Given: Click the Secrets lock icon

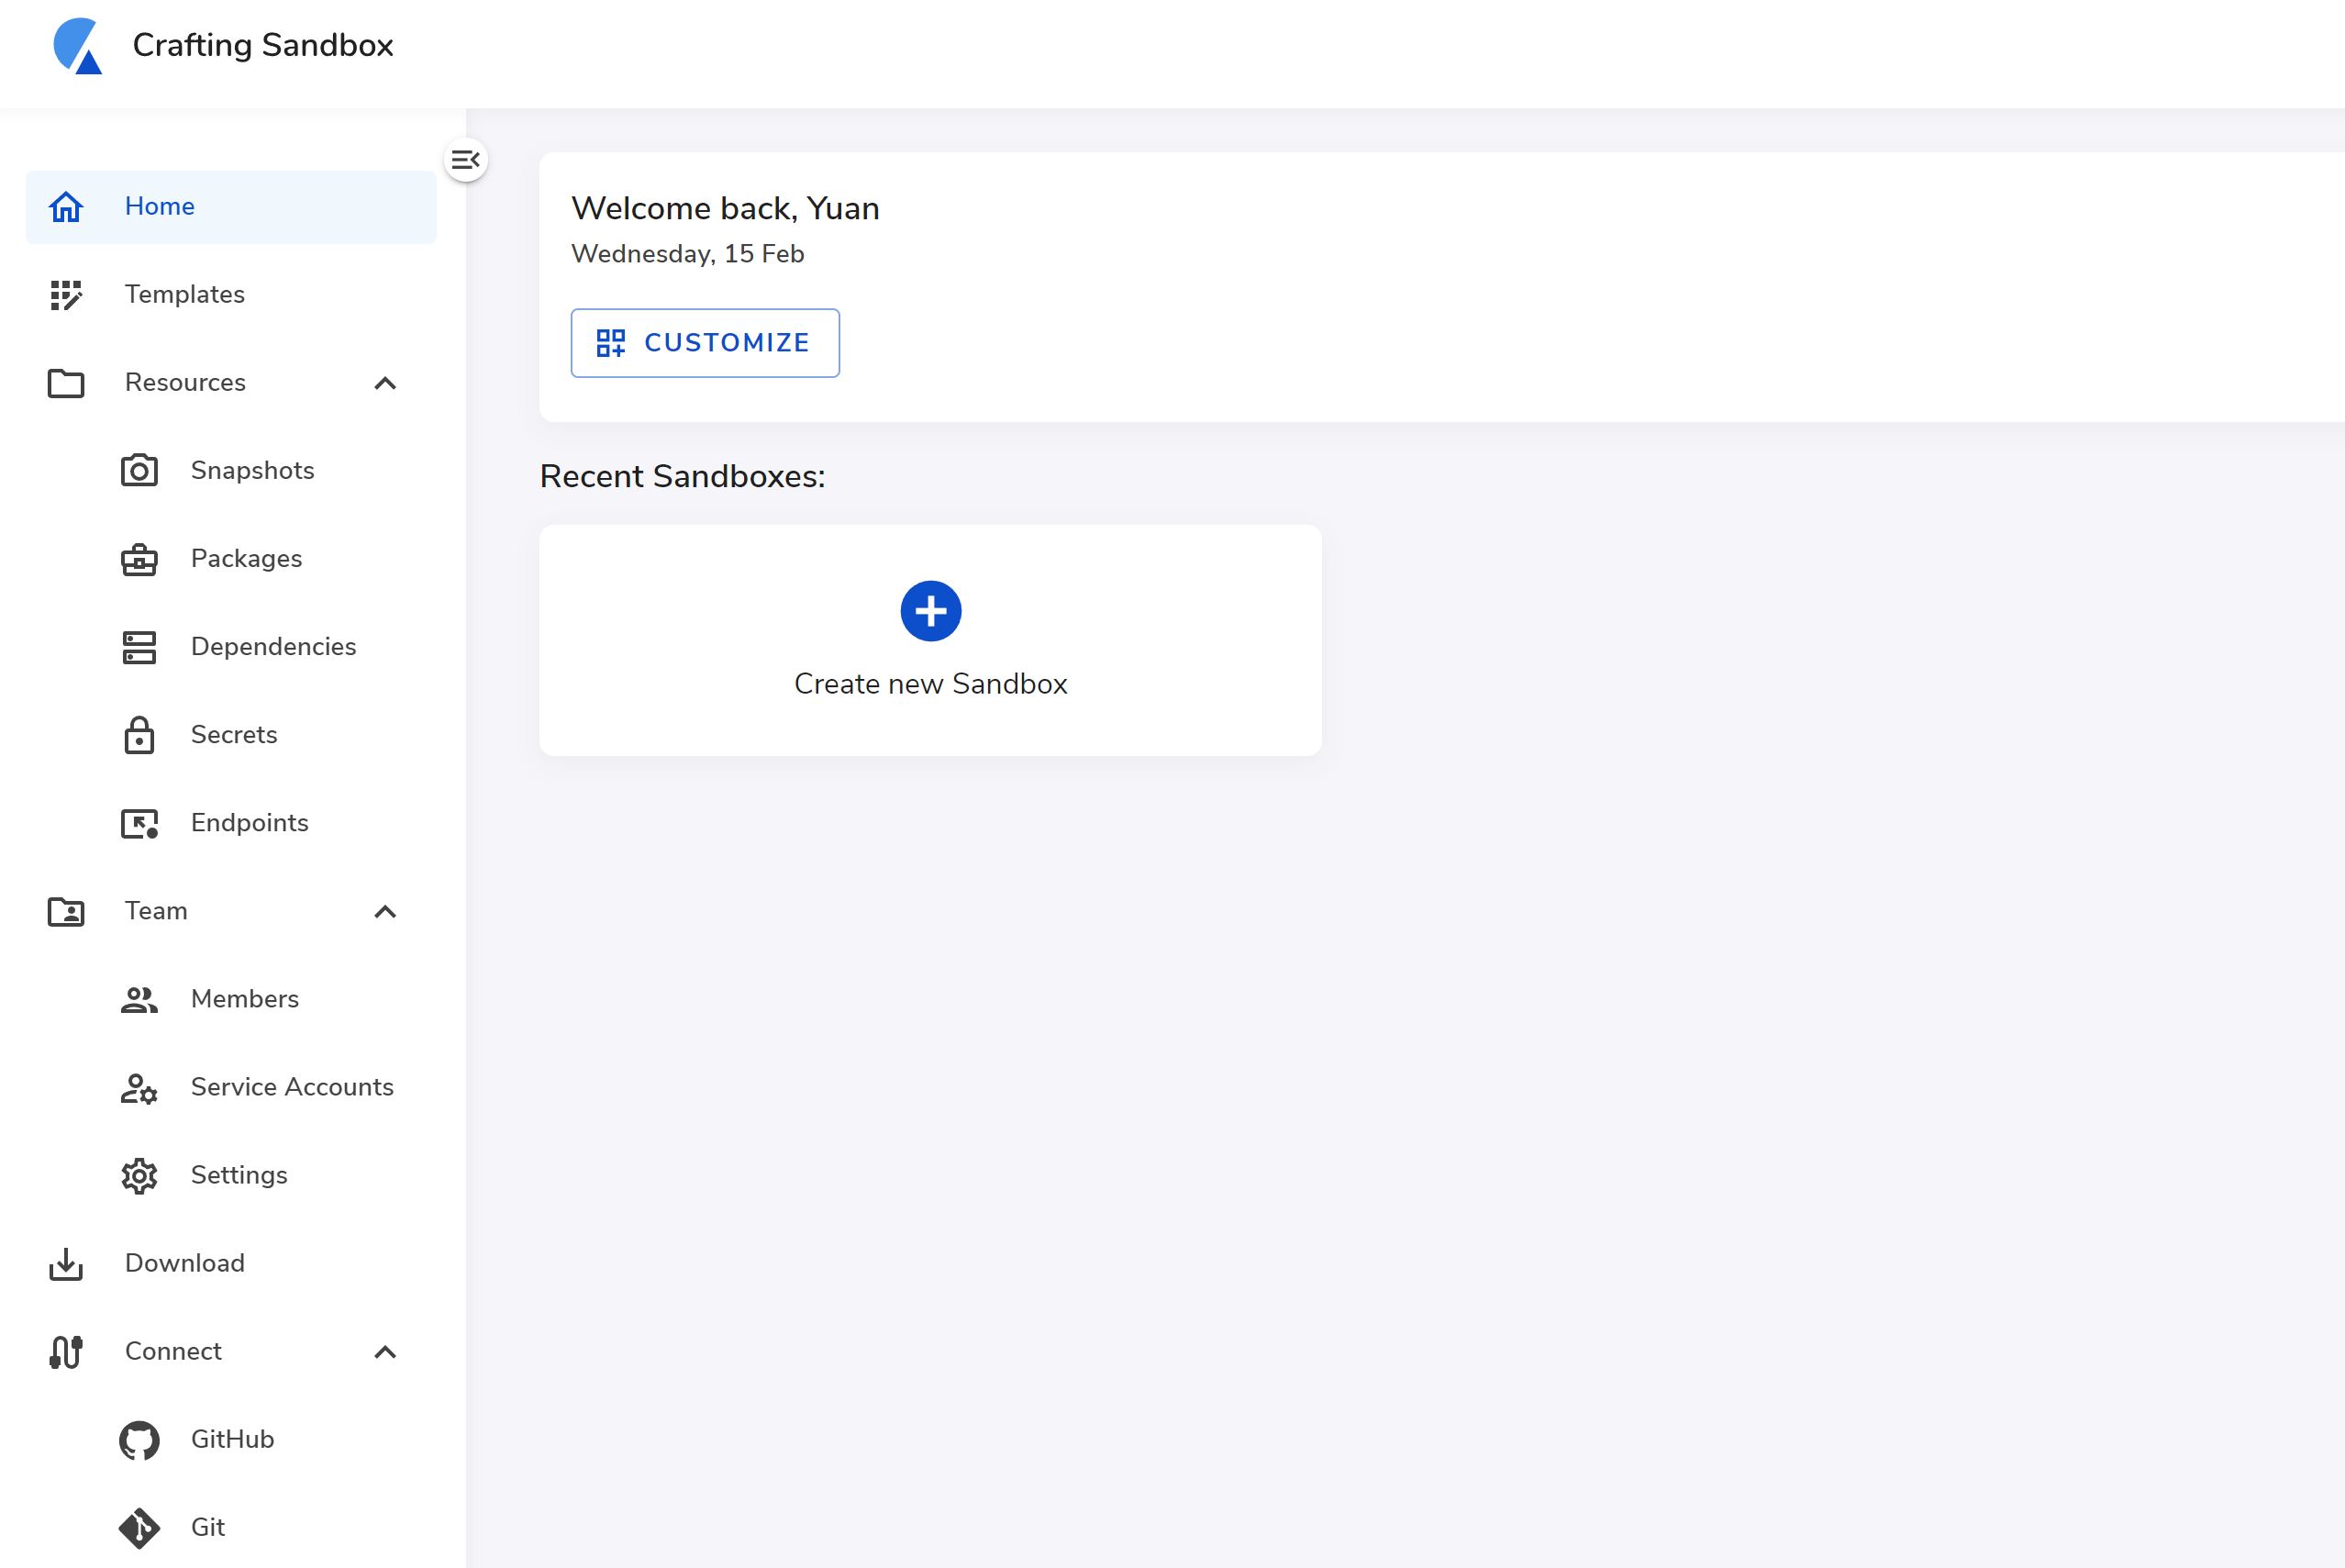Looking at the screenshot, I should [139, 735].
